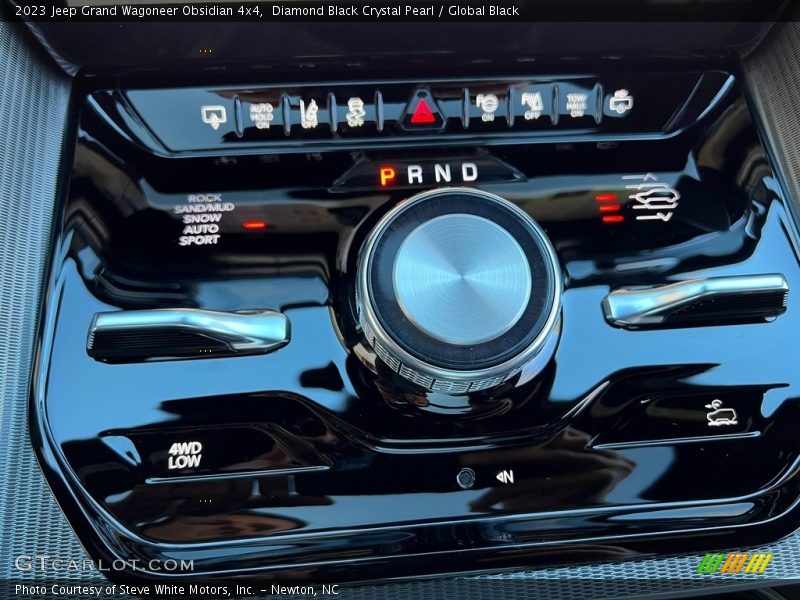Image resolution: width=800 pixels, height=600 pixels.
Task: Select the SPORT drive mode
Action: pos(199,240)
